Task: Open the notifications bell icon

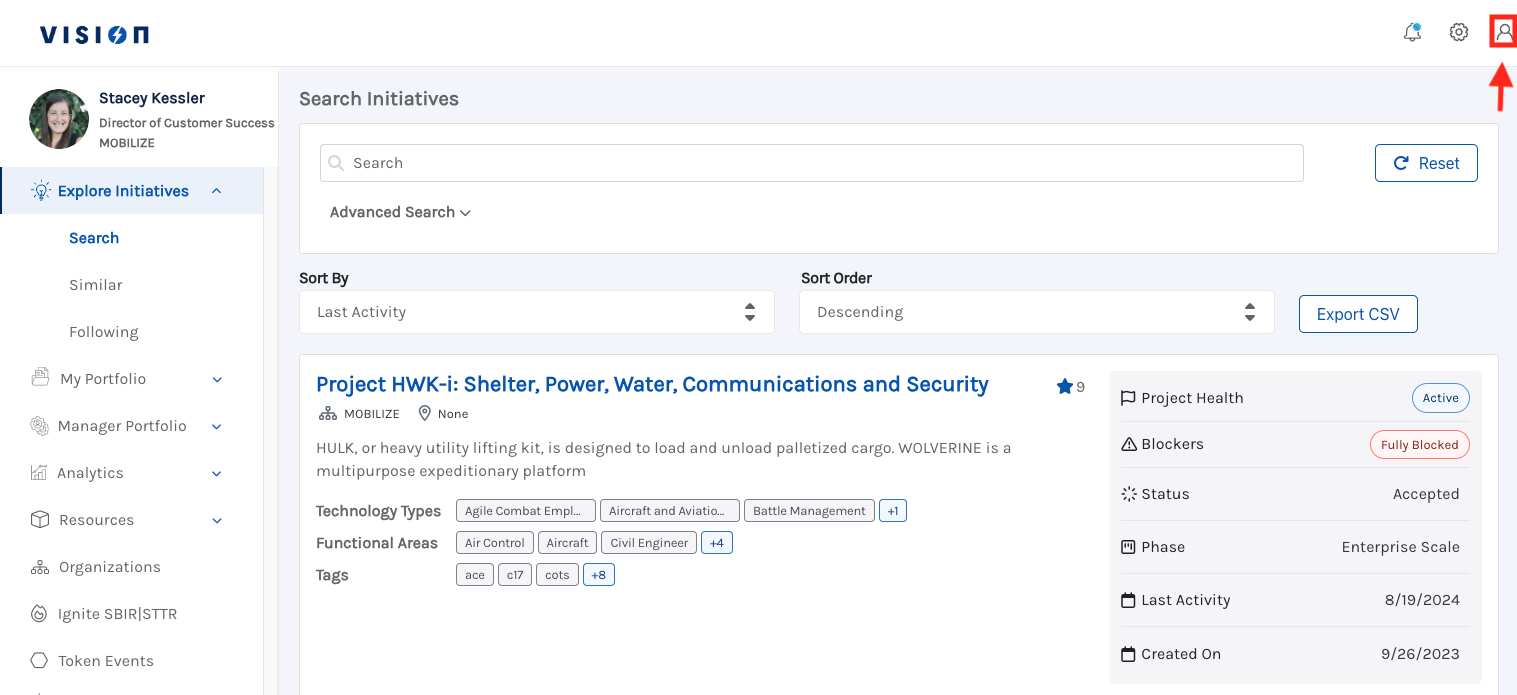Action: (x=1412, y=33)
